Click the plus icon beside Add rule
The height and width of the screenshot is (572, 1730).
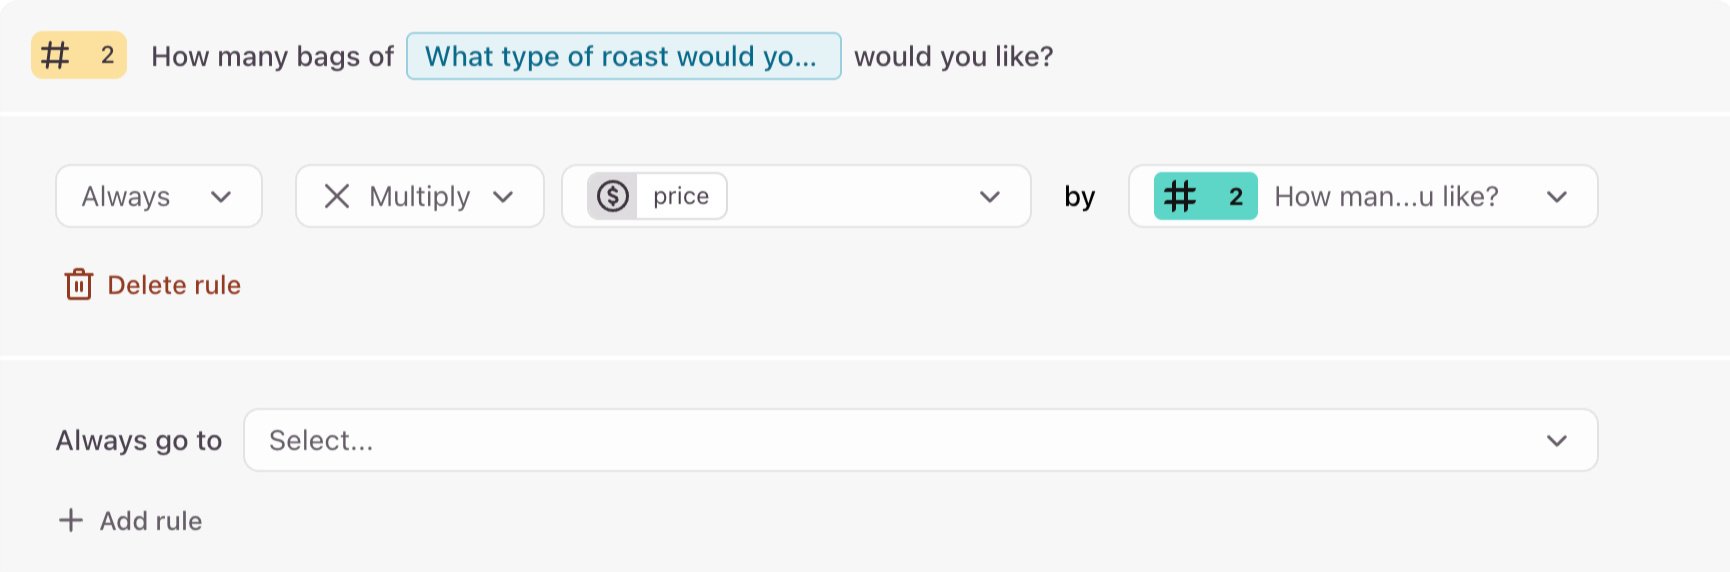click(71, 520)
